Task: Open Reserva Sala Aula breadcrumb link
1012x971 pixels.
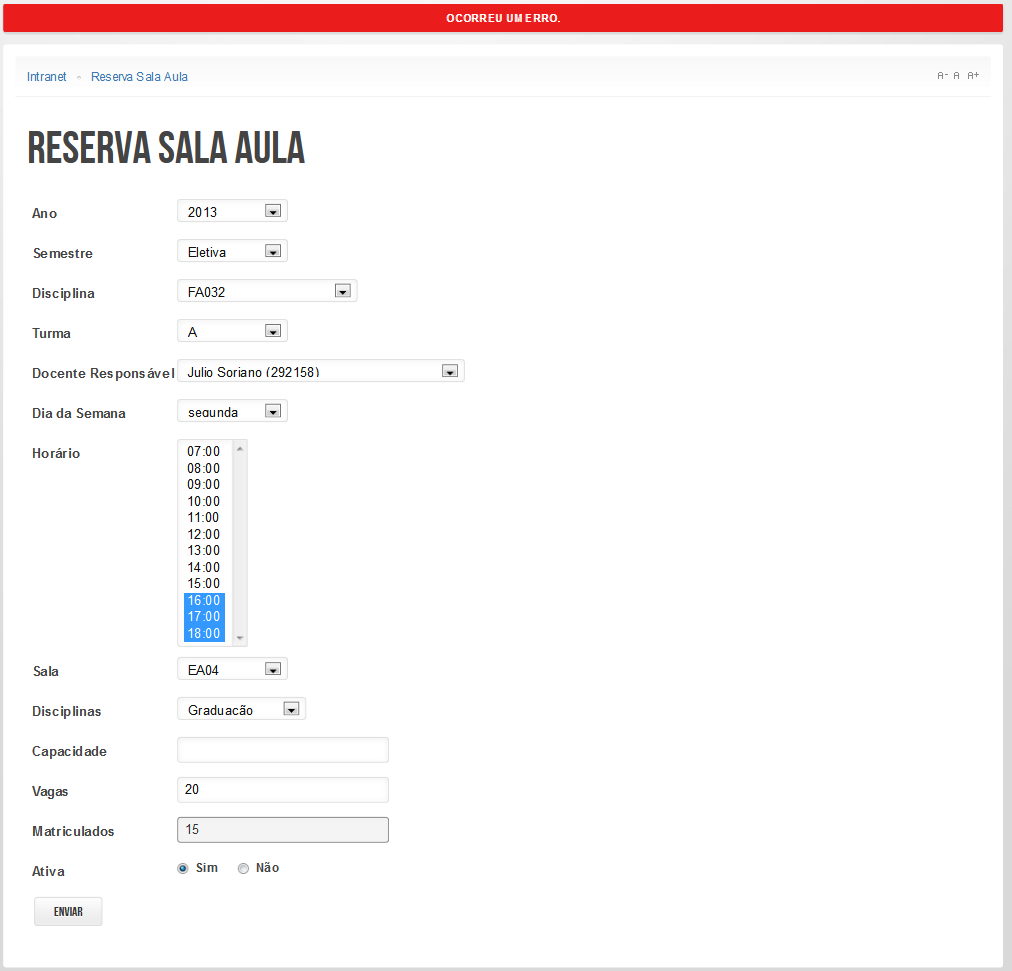Action: click(x=139, y=77)
